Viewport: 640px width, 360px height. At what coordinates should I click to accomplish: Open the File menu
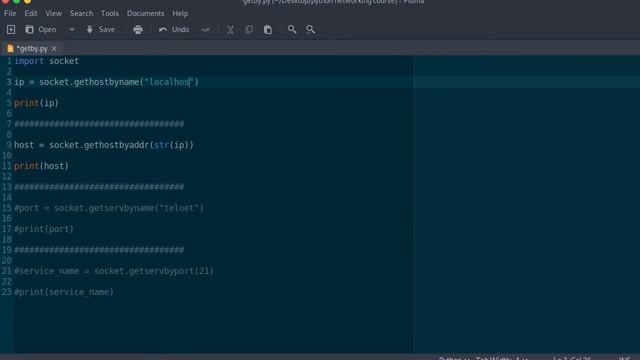coord(10,13)
